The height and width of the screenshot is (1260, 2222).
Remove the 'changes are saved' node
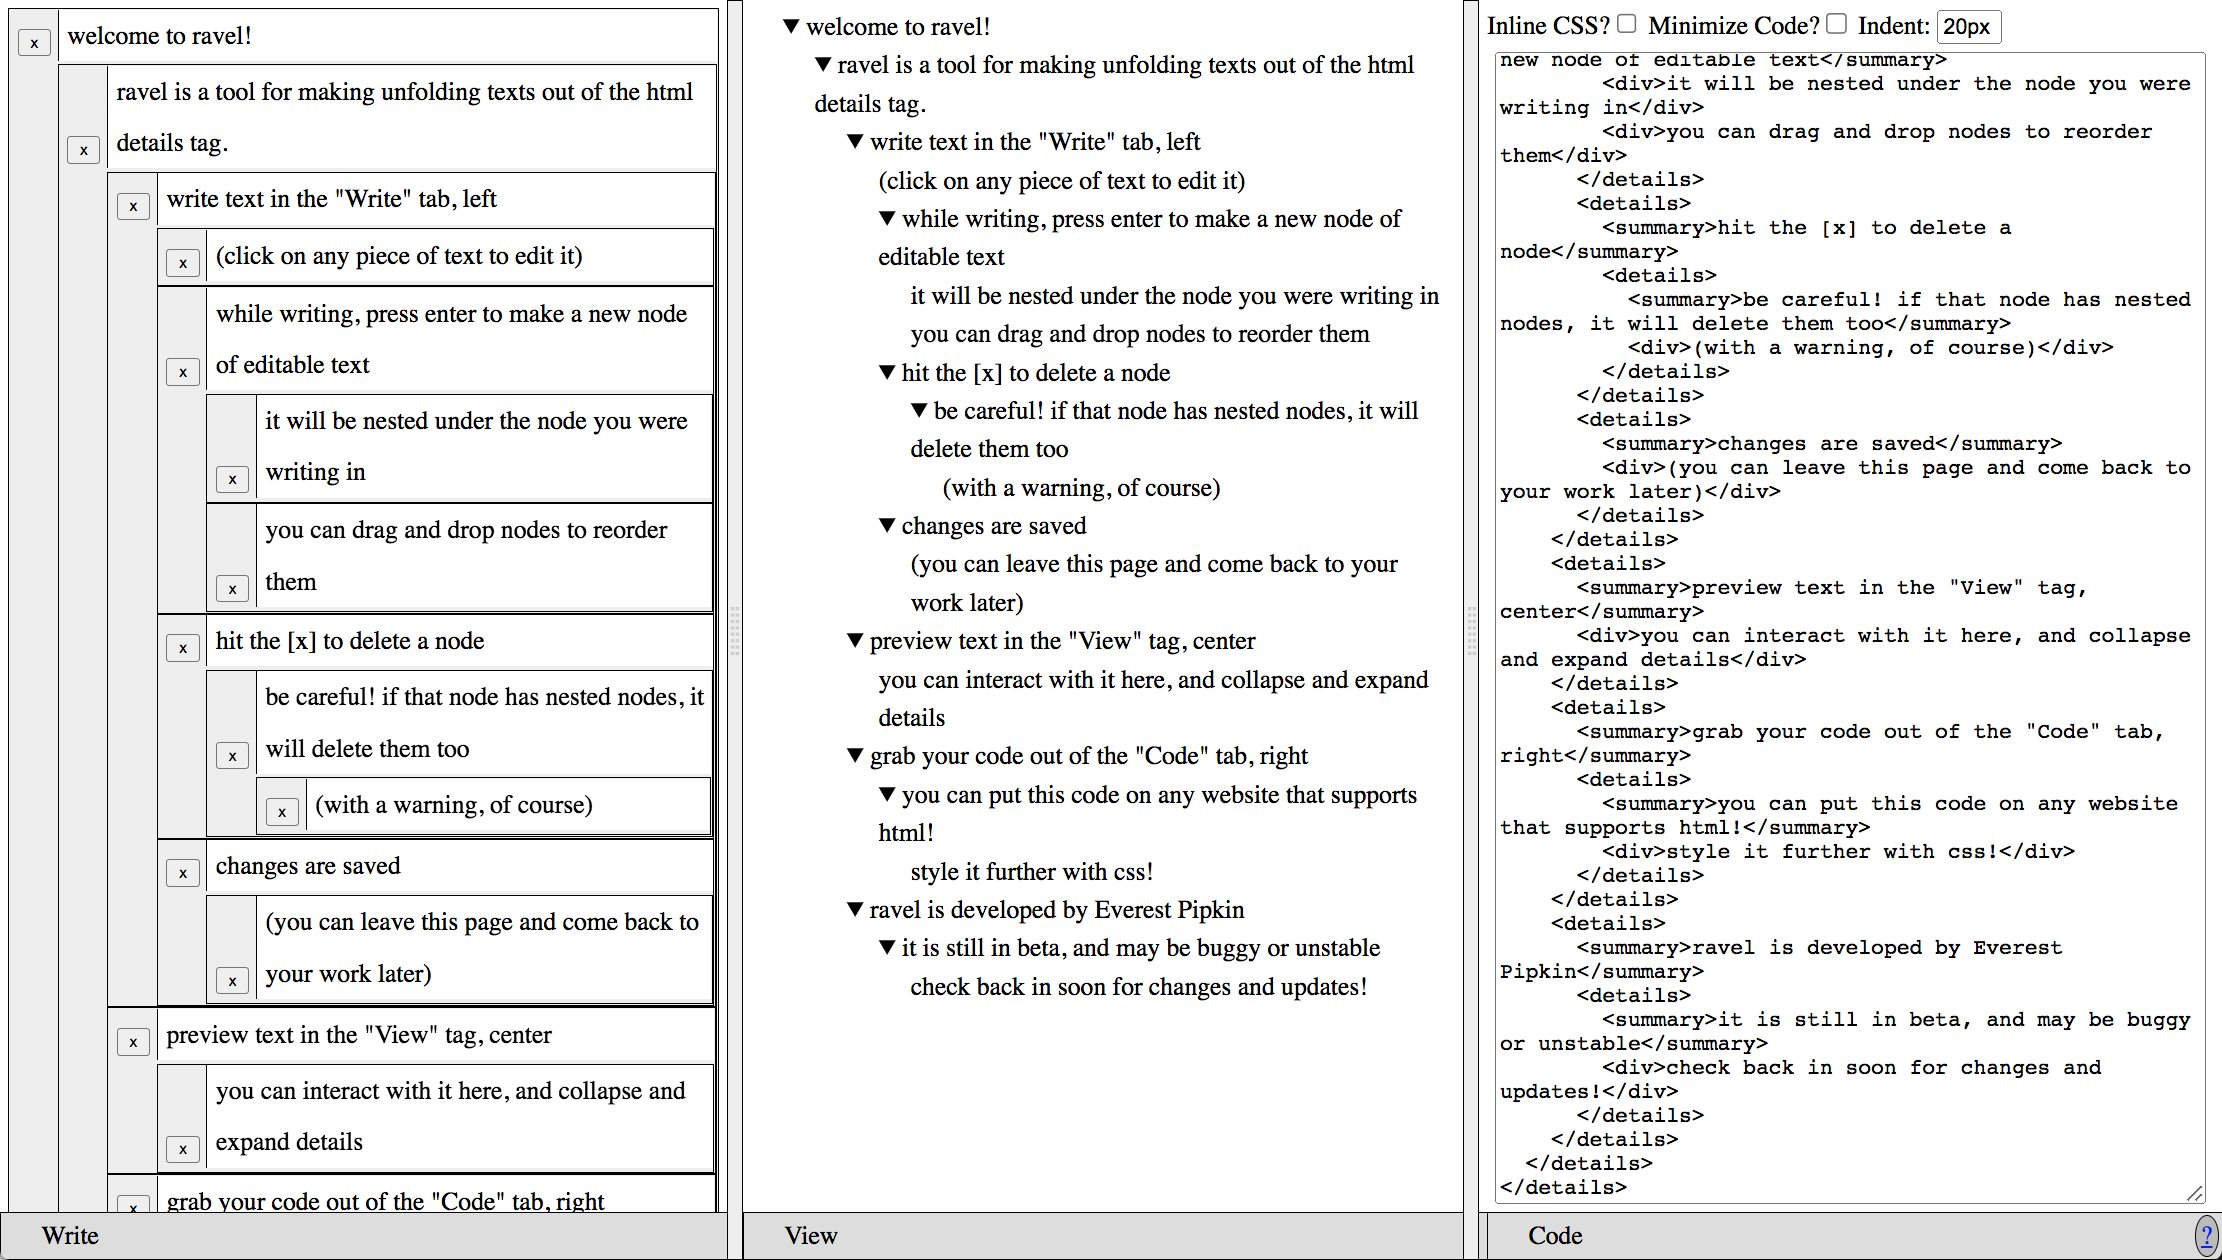[x=182, y=873]
